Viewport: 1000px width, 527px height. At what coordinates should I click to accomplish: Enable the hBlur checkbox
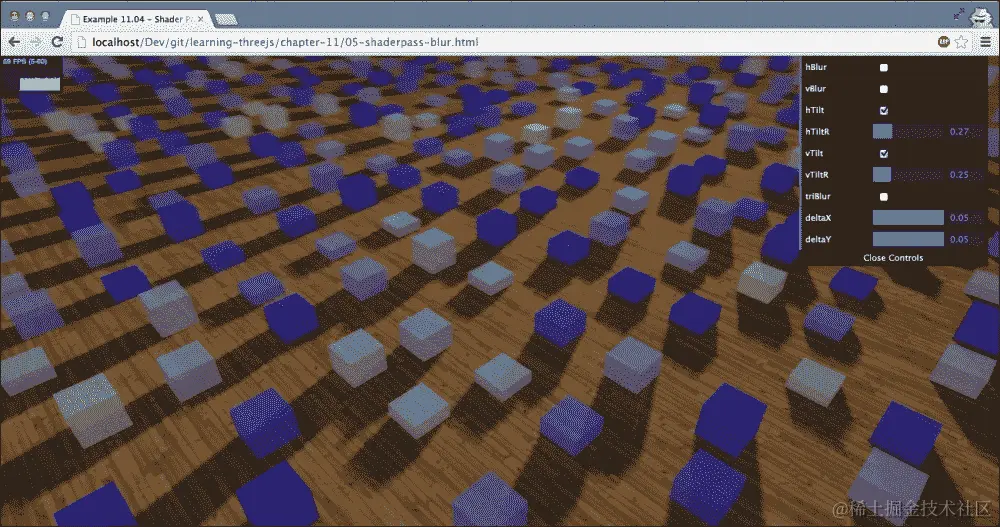tap(883, 67)
